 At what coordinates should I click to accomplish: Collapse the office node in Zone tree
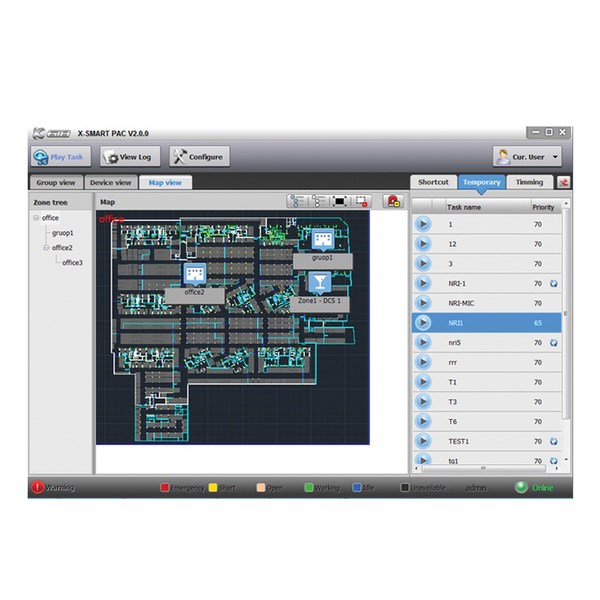tap(36, 218)
